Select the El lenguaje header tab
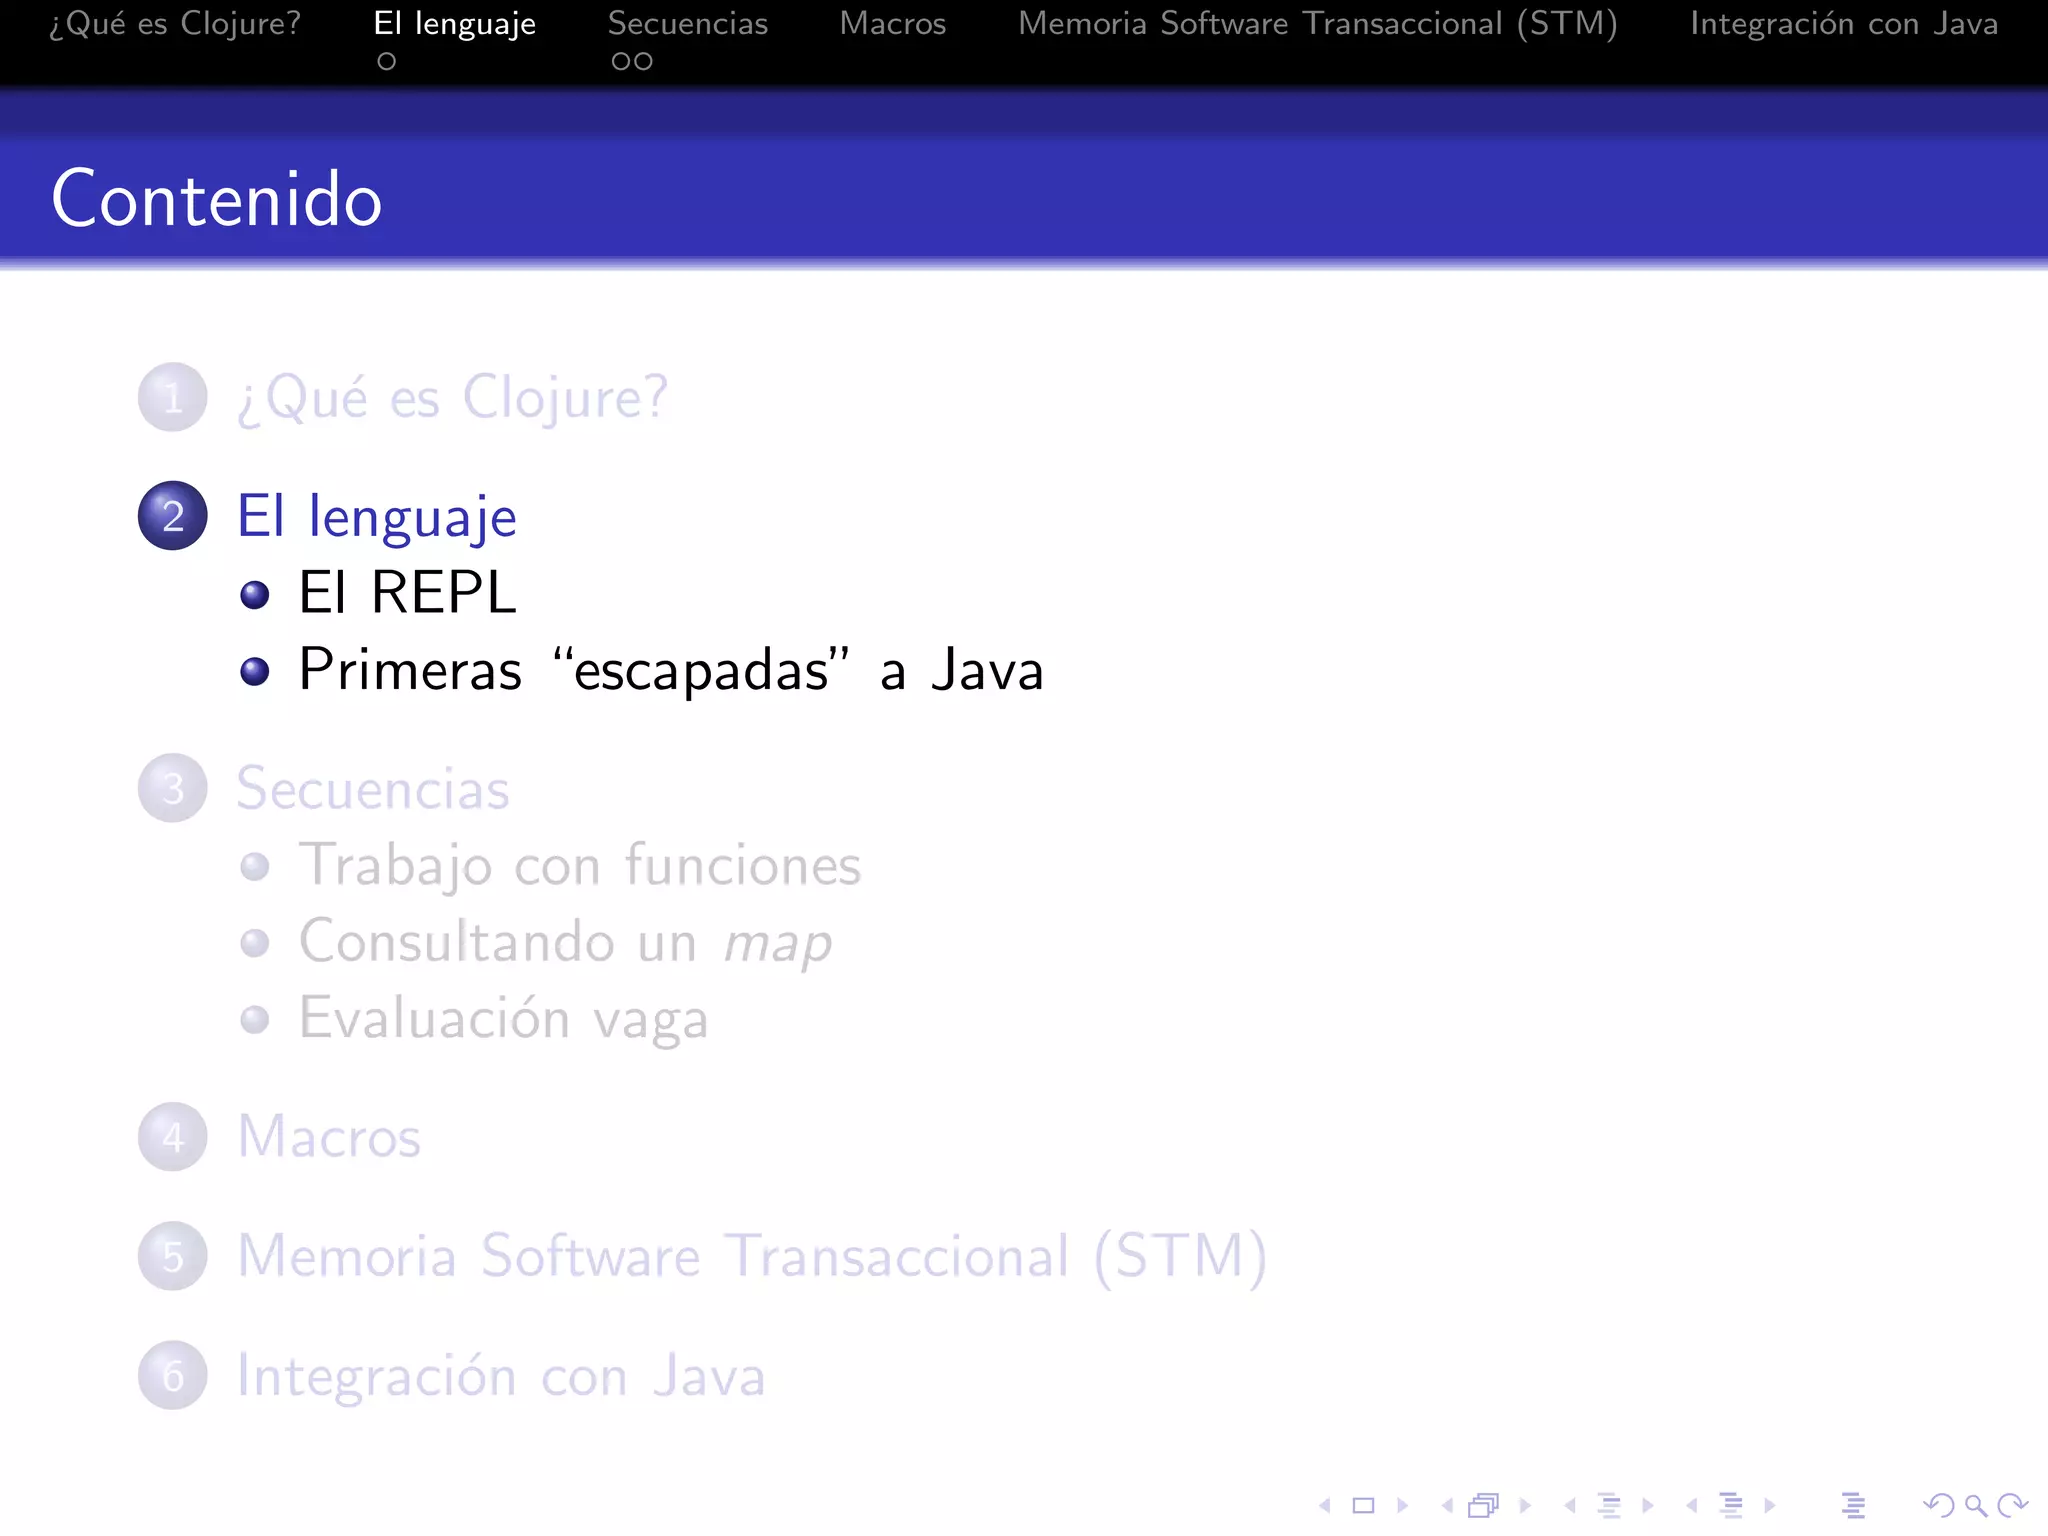Image resolution: width=2048 pixels, height=1536 pixels. [x=454, y=23]
